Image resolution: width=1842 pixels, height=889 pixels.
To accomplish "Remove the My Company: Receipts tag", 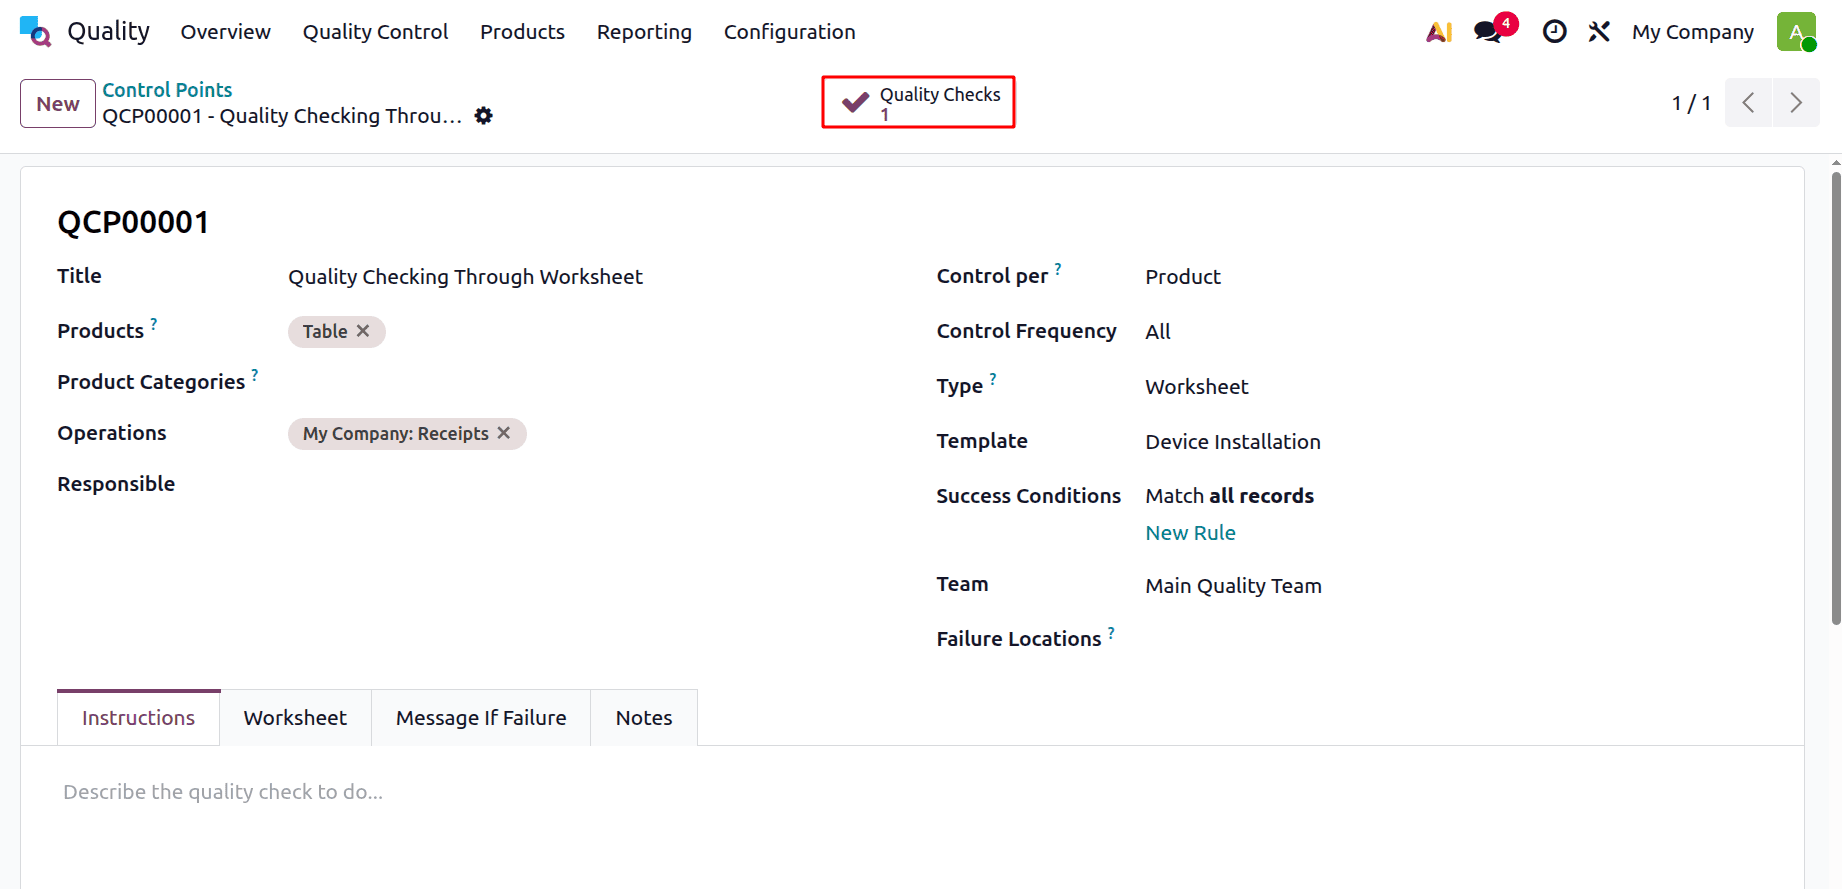I will pyautogui.click(x=504, y=433).
